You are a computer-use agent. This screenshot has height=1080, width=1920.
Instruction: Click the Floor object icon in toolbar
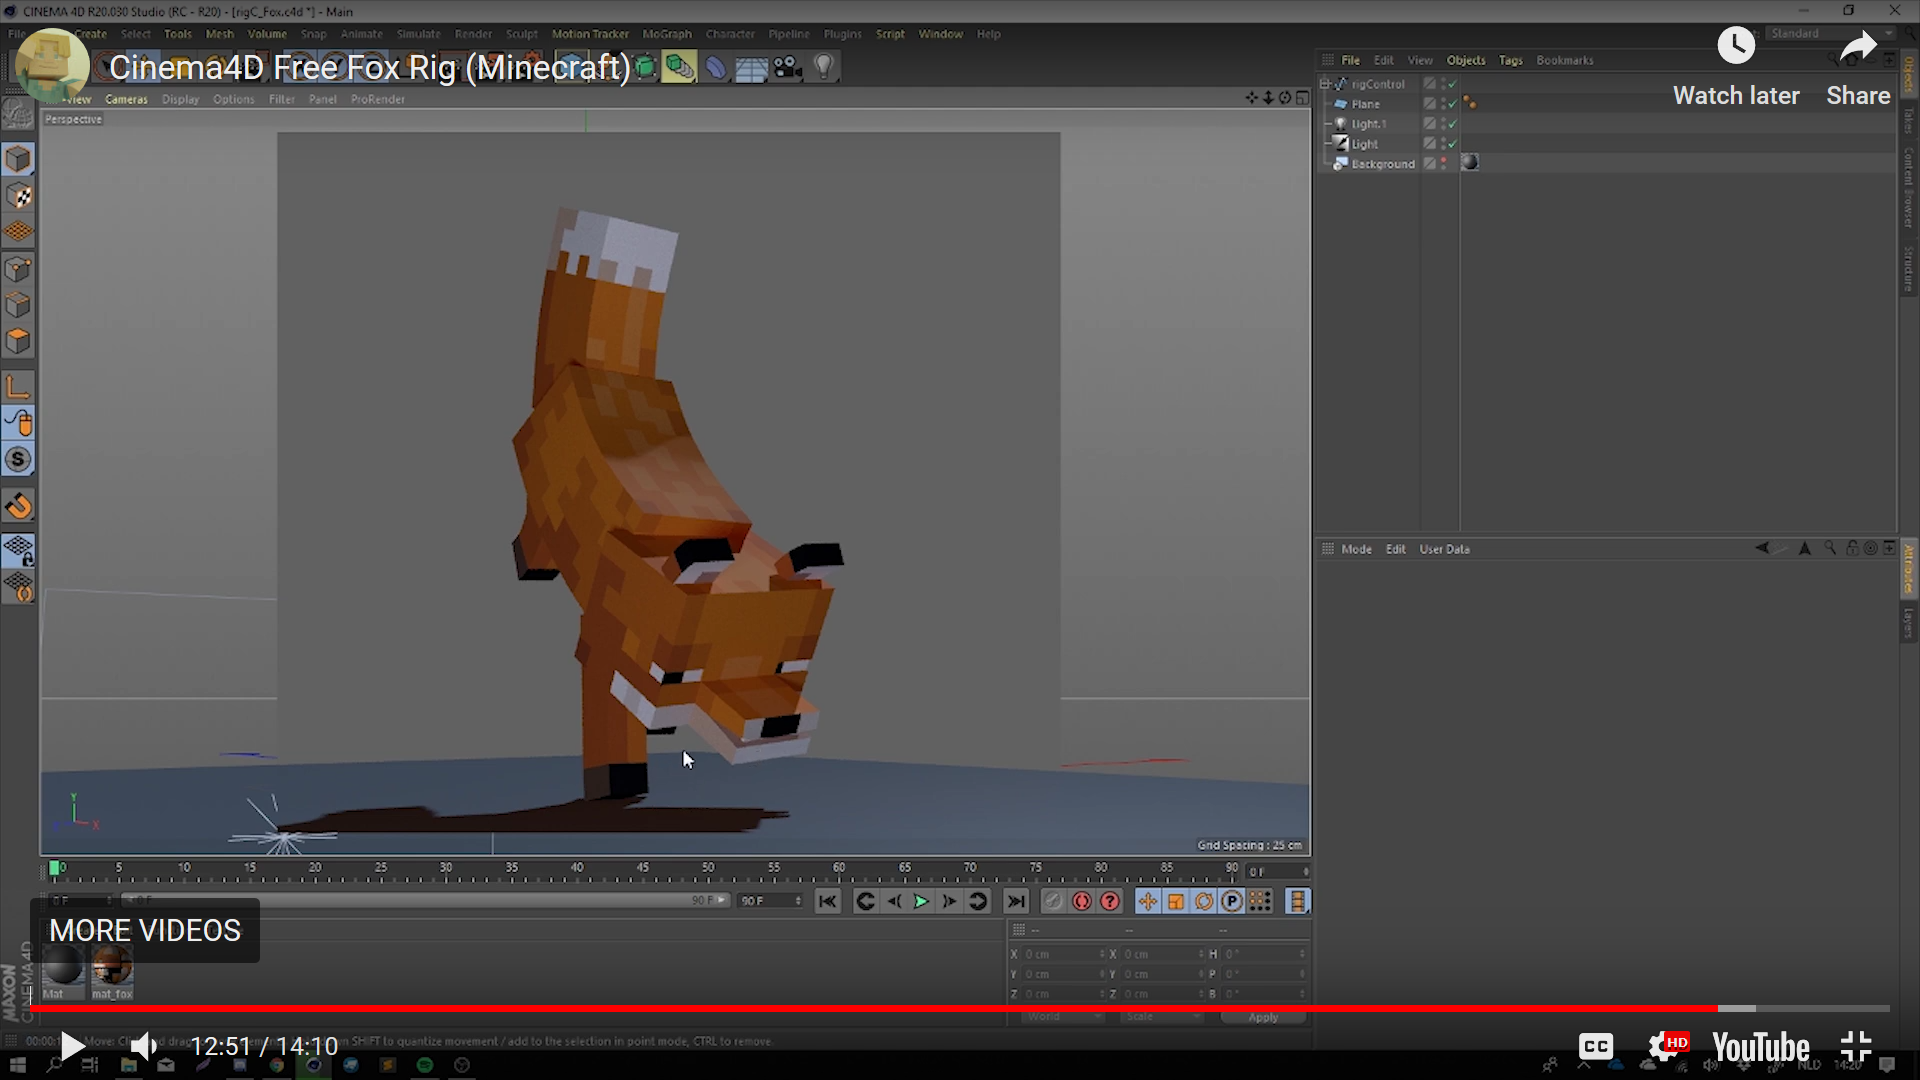point(751,67)
